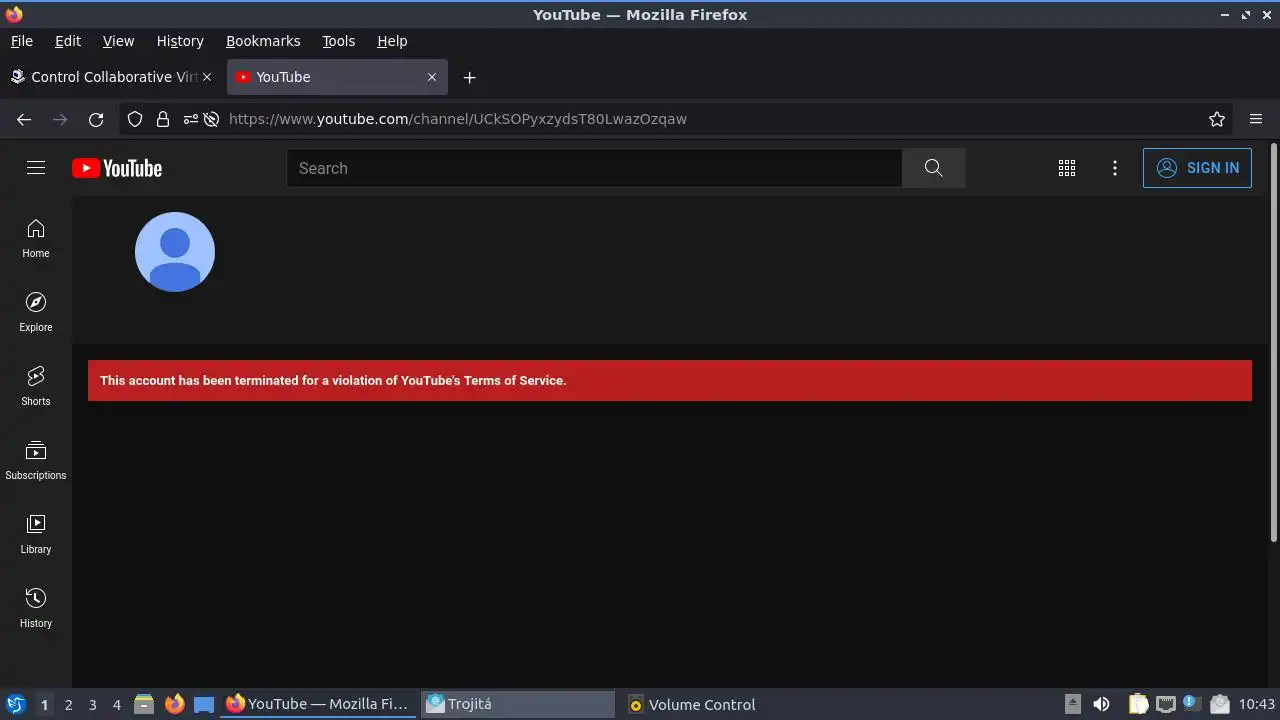Go to Home in the sidebar

(36, 239)
